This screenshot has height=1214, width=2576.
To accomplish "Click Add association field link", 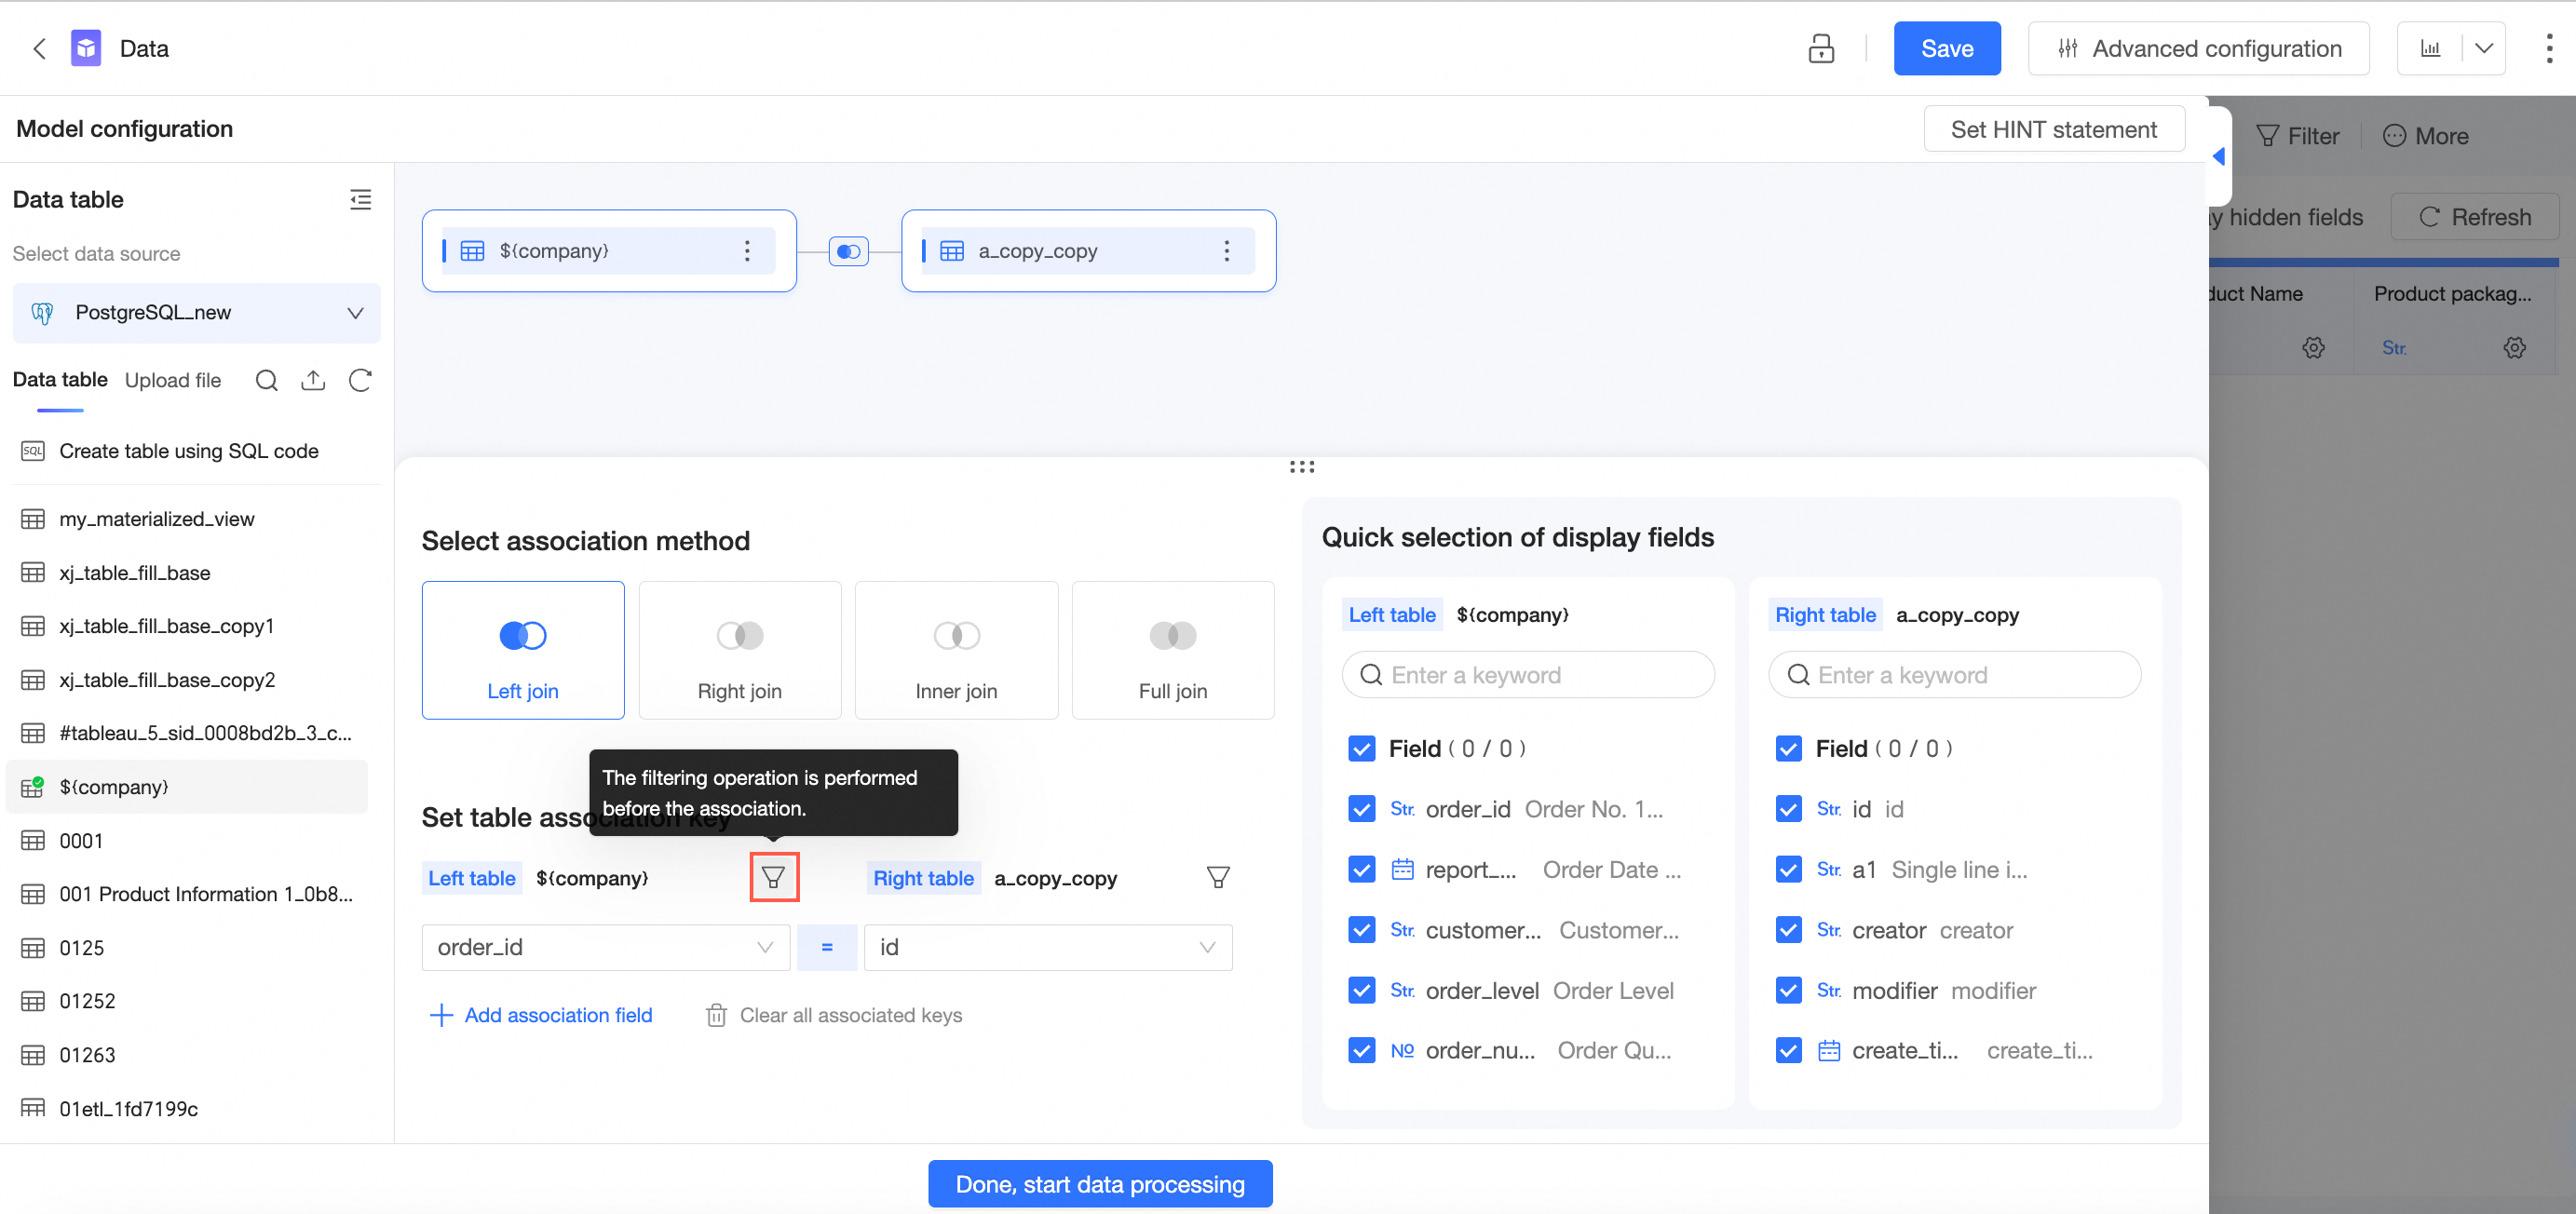I will click(x=541, y=1014).
